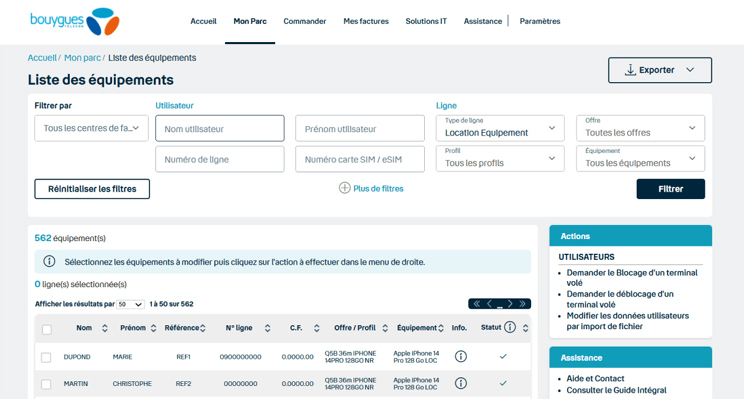The height and width of the screenshot is (399, 744).
Task: Sort table by Équipement column arrows
Action: [x=441, y=328]
